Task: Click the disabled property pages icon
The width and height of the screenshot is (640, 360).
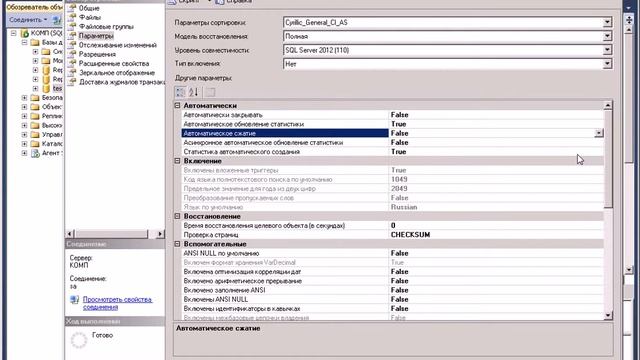Action: pyautogui.click(x=210, y=92)
